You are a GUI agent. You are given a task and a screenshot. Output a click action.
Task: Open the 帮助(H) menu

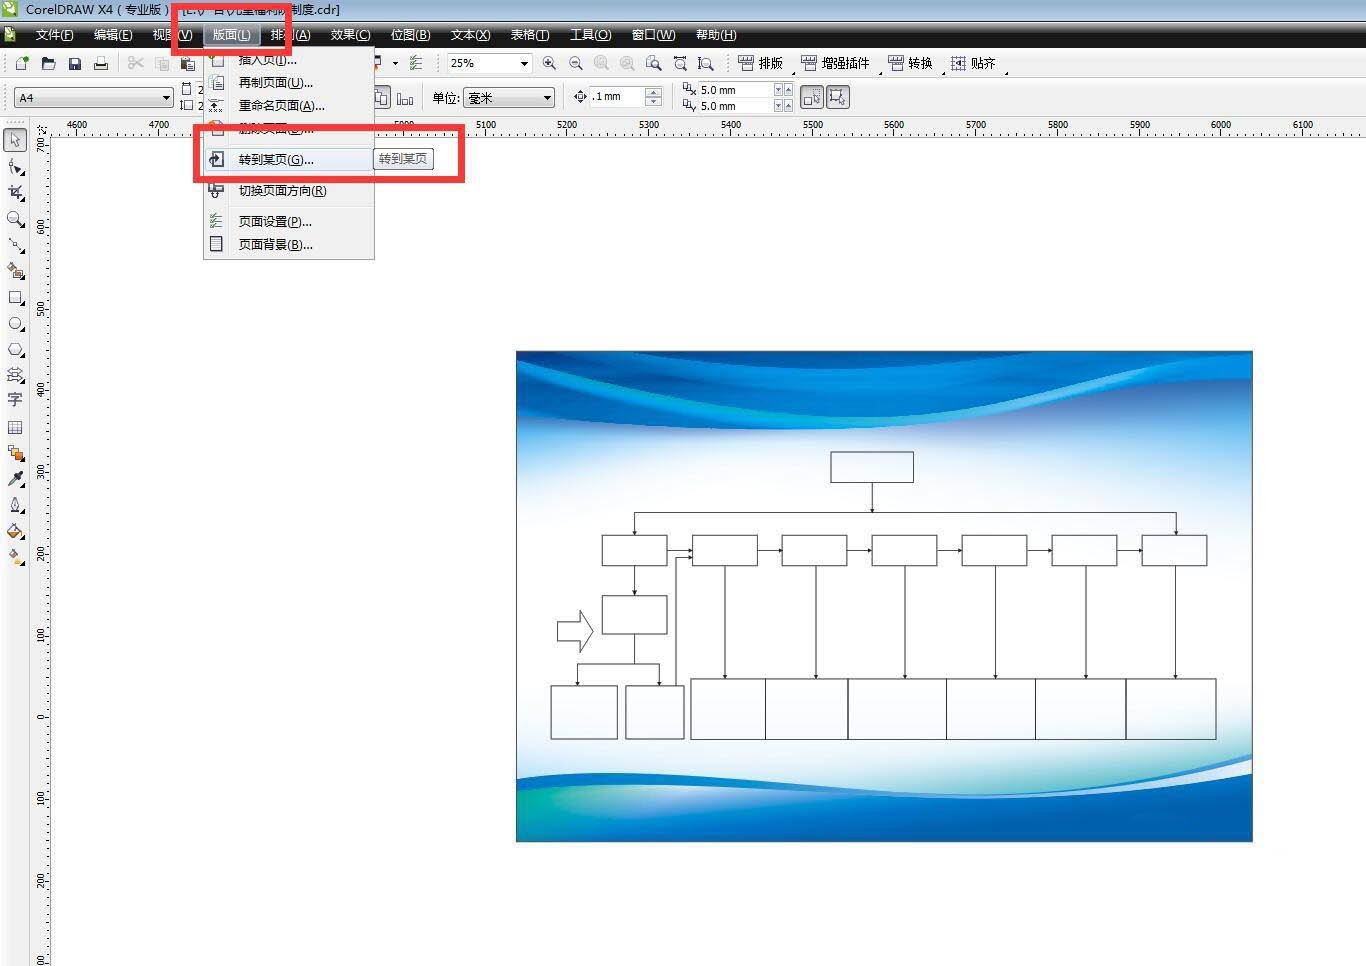coord(716,35)
